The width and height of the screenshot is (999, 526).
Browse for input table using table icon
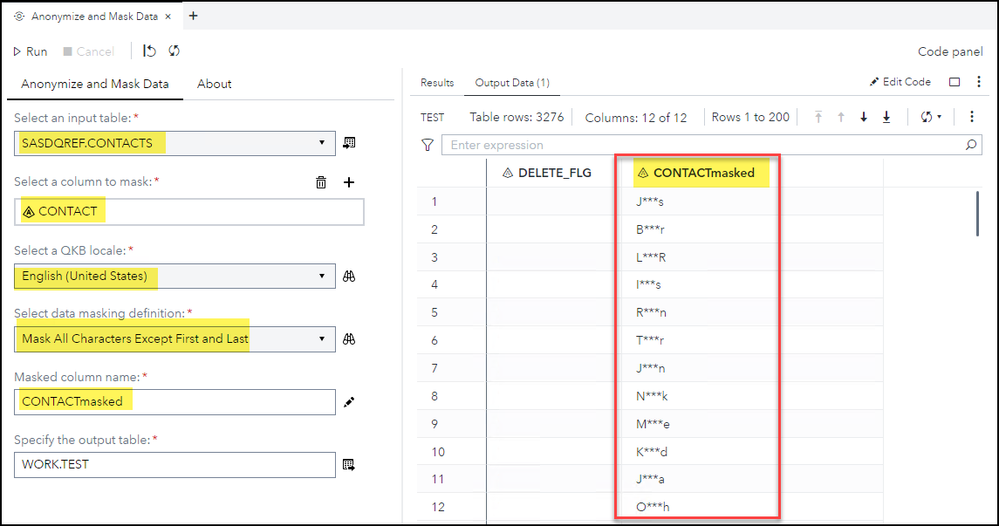click(x=349, y=143)
